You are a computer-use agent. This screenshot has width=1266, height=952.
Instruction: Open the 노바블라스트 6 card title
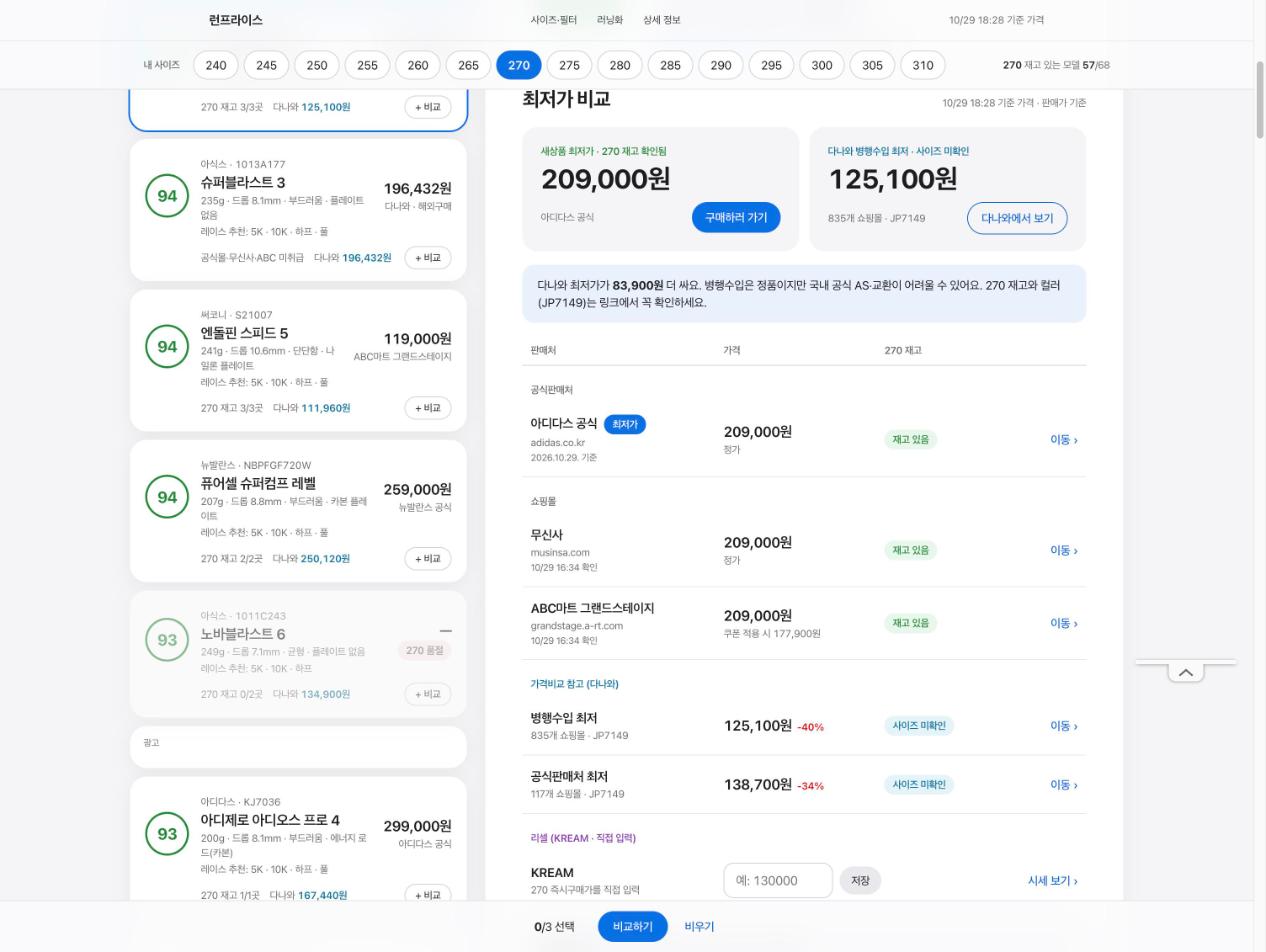pyautogui.click(x=243, y=634)
